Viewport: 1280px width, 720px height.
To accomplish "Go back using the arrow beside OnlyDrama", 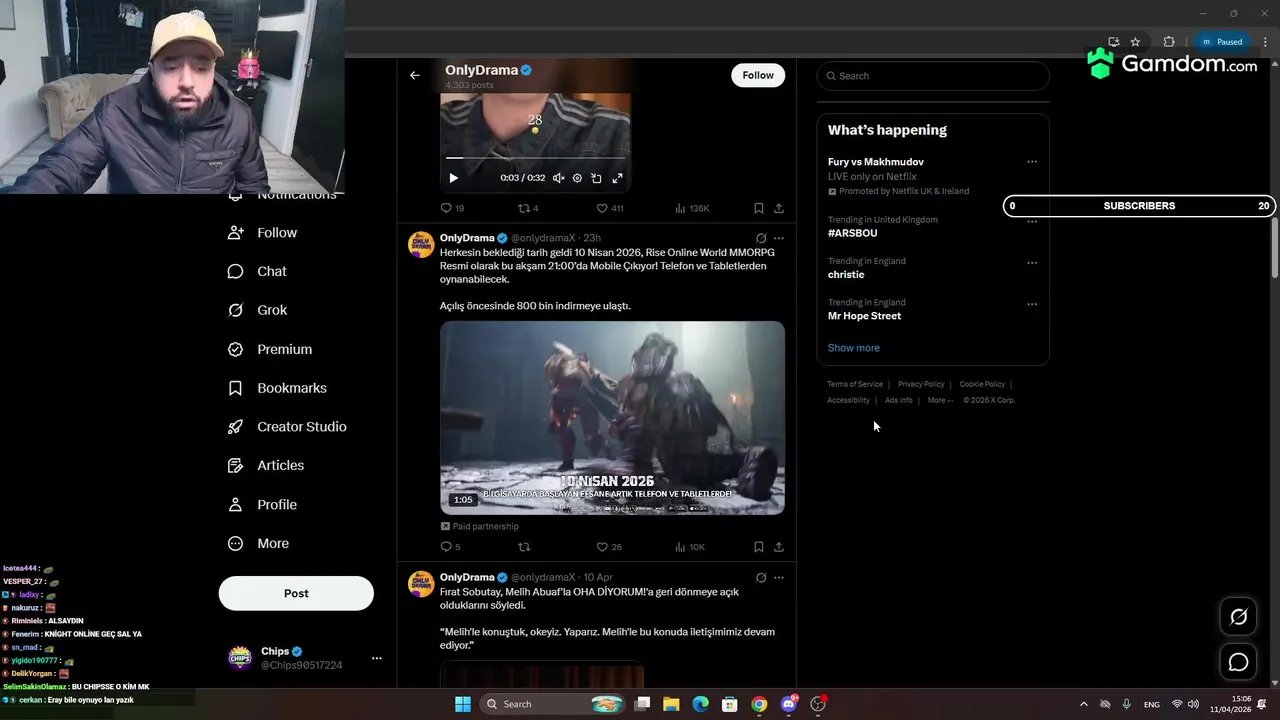I will (415, 75).
